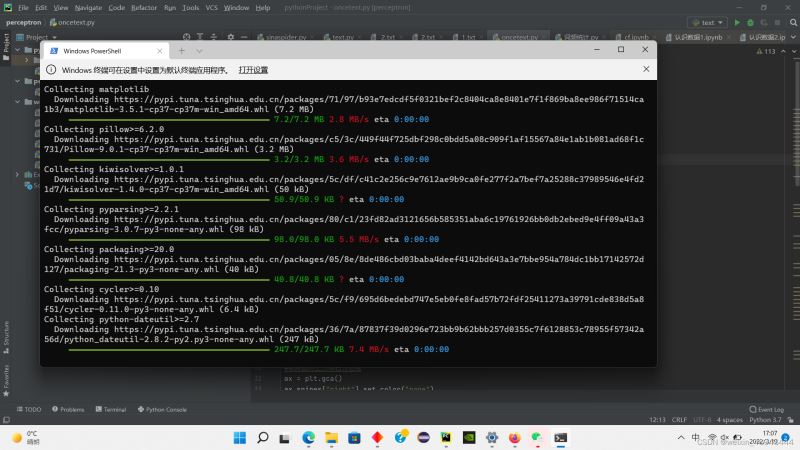The width and height of the screenshot is (800, 450).
Task: Click the 113 warnings indicator
Action: 766,52
